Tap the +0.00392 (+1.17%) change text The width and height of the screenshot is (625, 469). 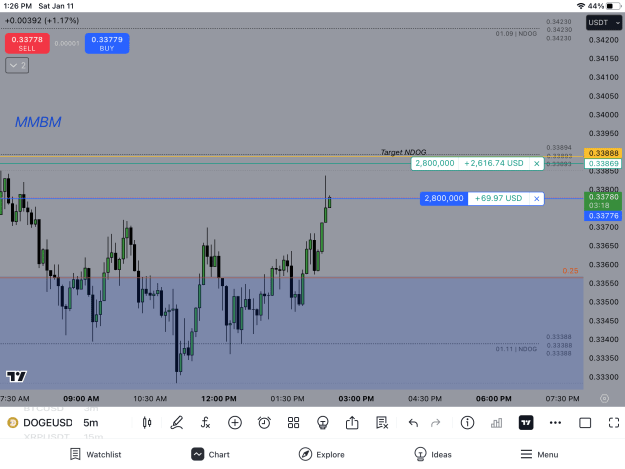[x=42, y=20]
